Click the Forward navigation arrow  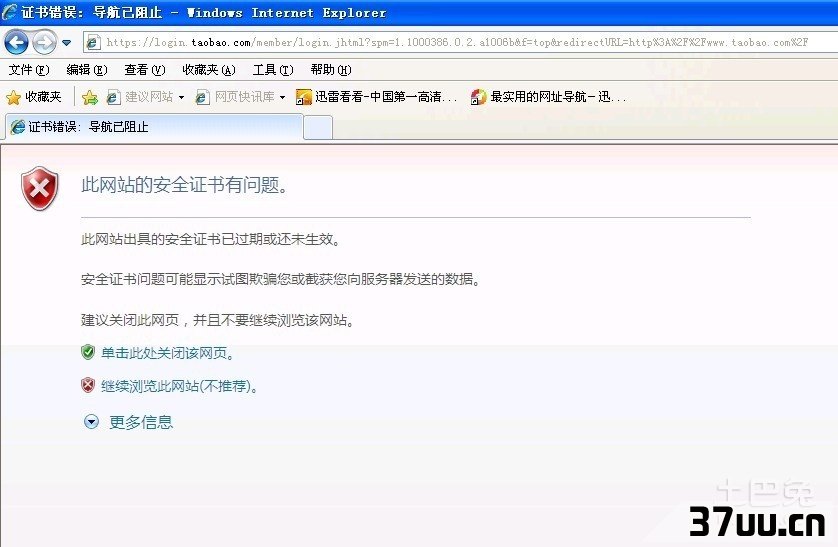click(44, 42)
